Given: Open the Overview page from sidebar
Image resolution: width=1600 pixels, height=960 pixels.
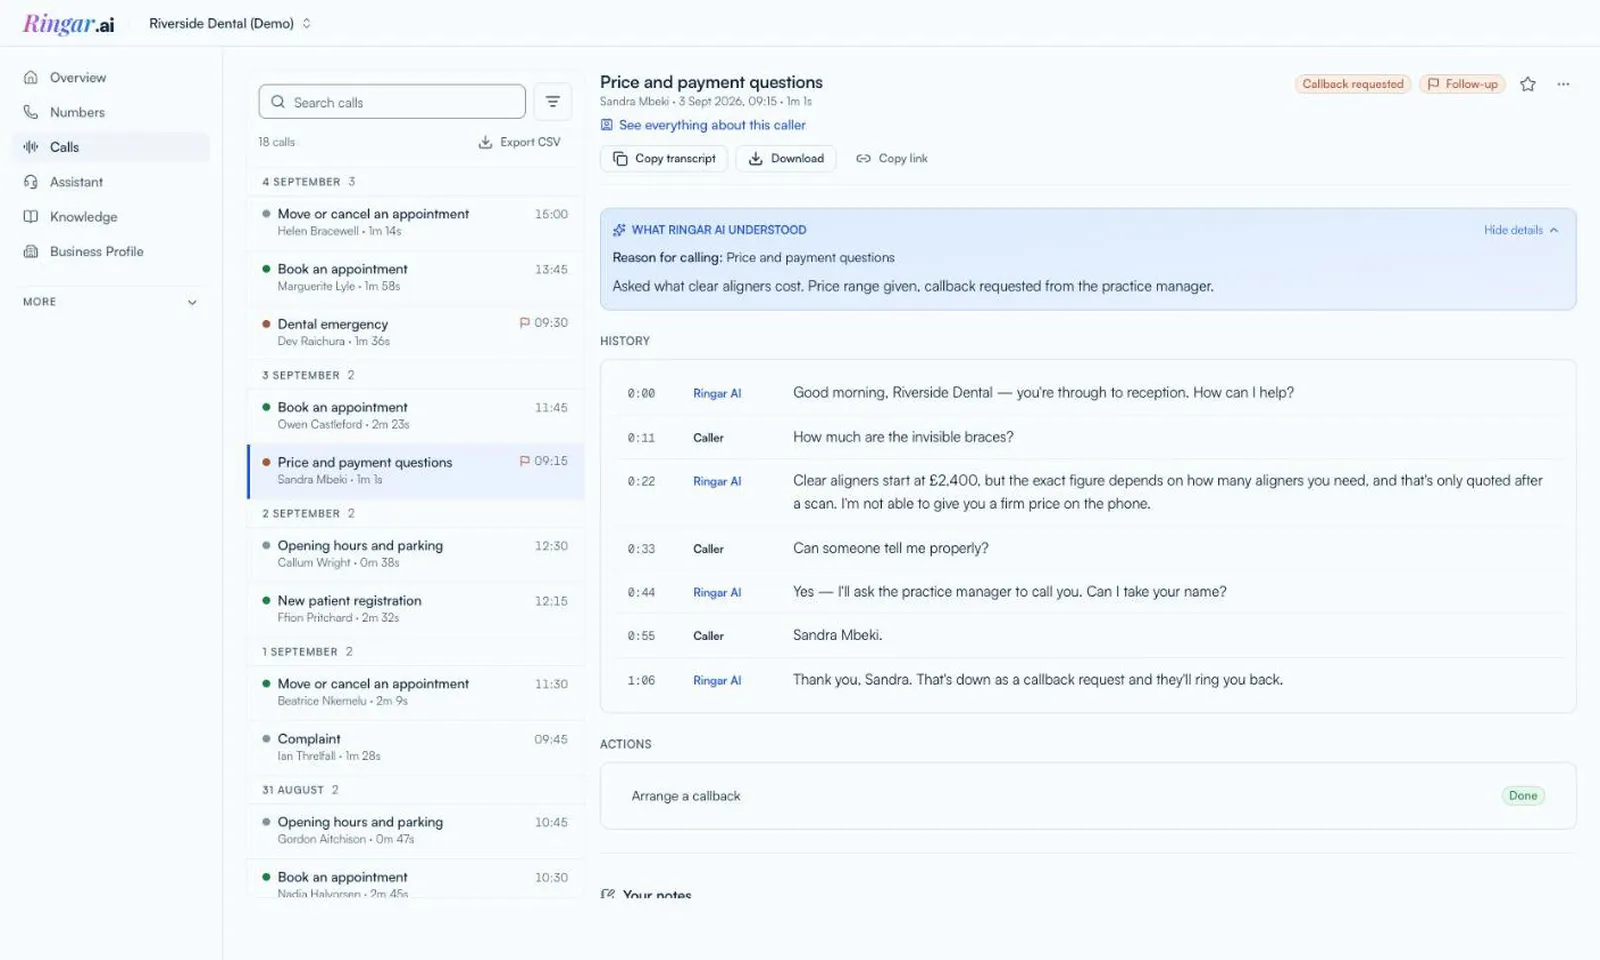Looking at the screenshot, I should pyautogui.click(x=111, y=77).
